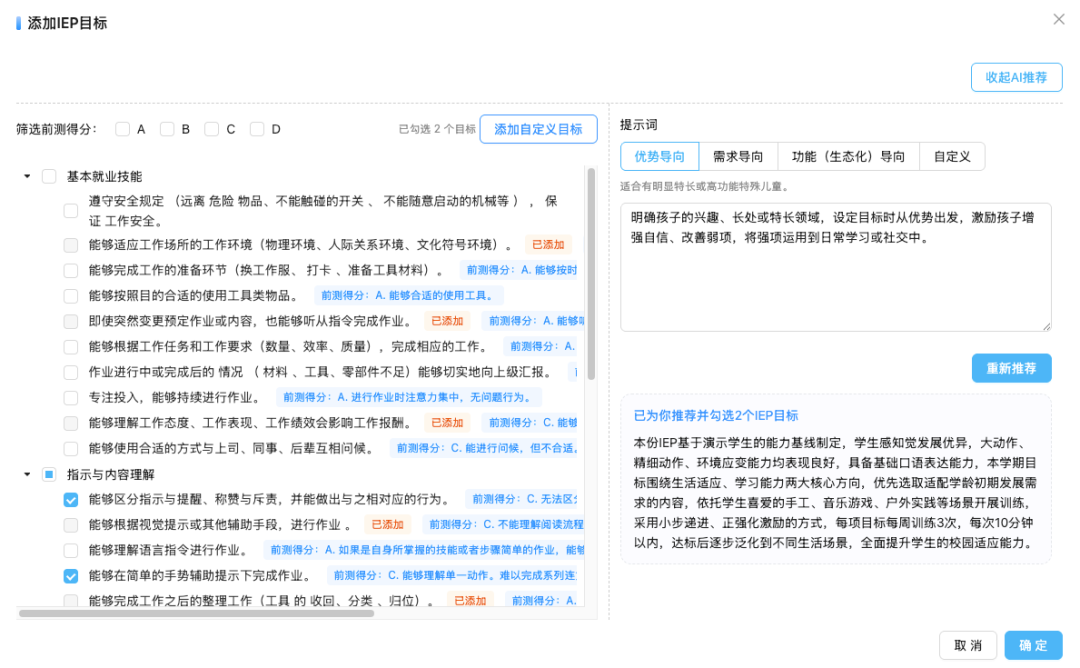Image resolution: width=1080 pixels, height=668 pixels.
Task: Click the horizontal scrollbar under goal list
Action: pos(196,613)
